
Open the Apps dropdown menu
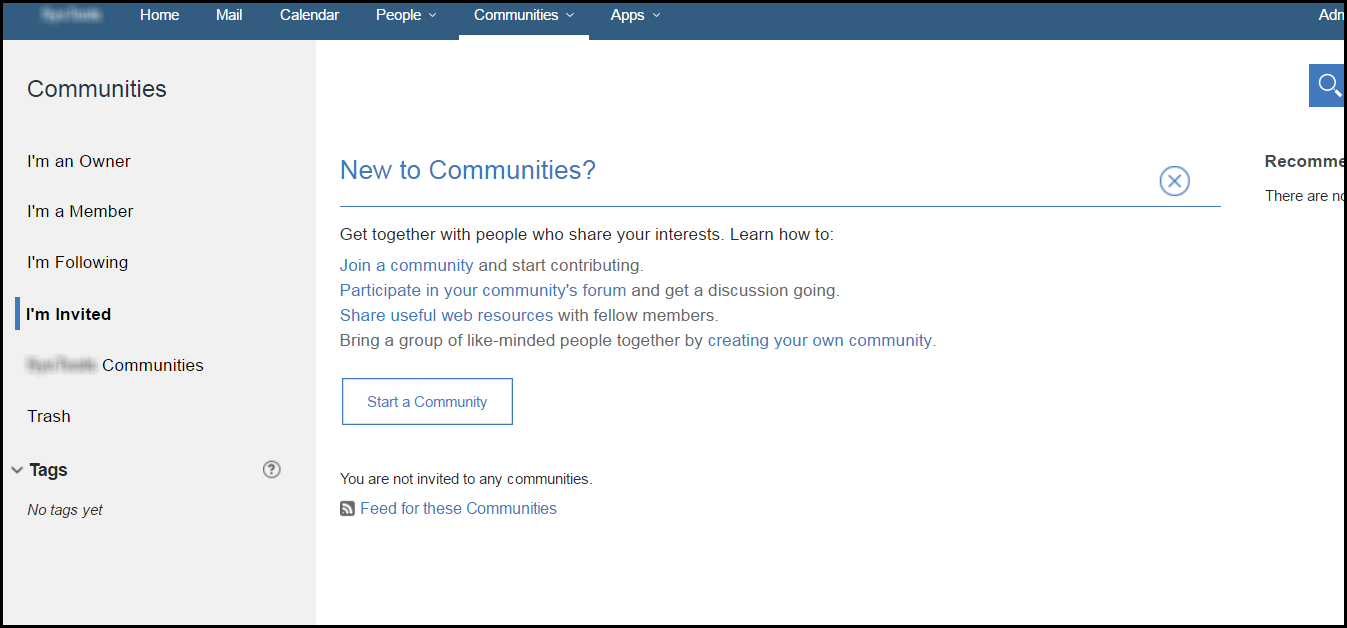click(x=634, y=15)
